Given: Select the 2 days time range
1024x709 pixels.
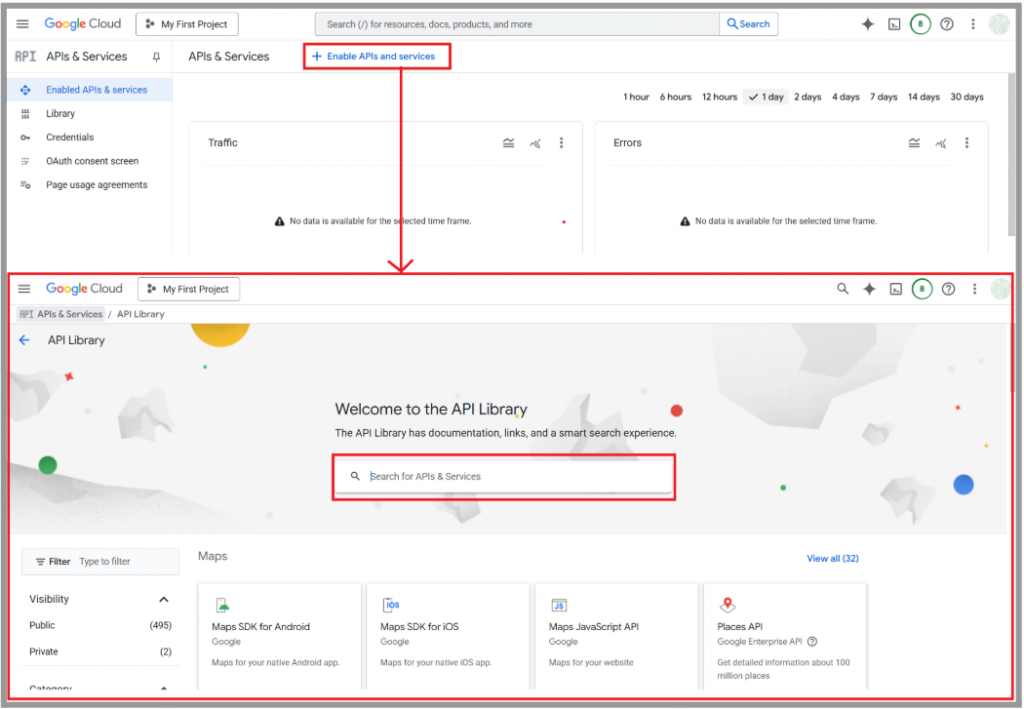Looking at the screenshot, I should click(807, 97).
